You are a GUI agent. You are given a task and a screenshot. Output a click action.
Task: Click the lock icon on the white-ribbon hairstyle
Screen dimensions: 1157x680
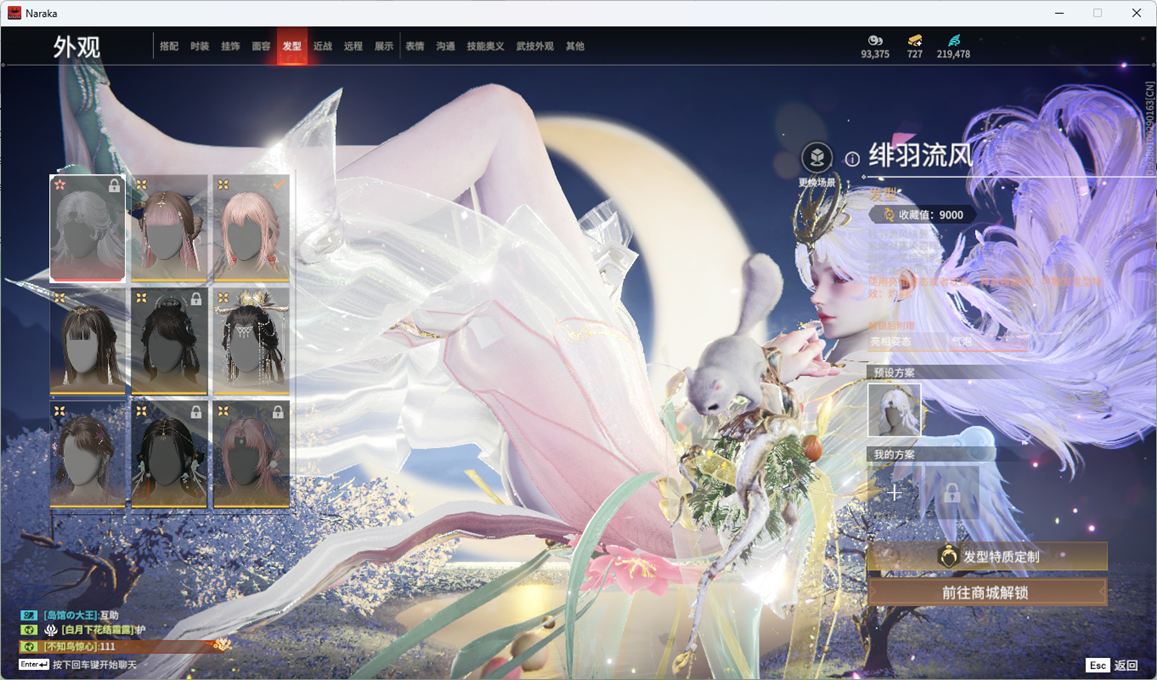tap(196, 412)
